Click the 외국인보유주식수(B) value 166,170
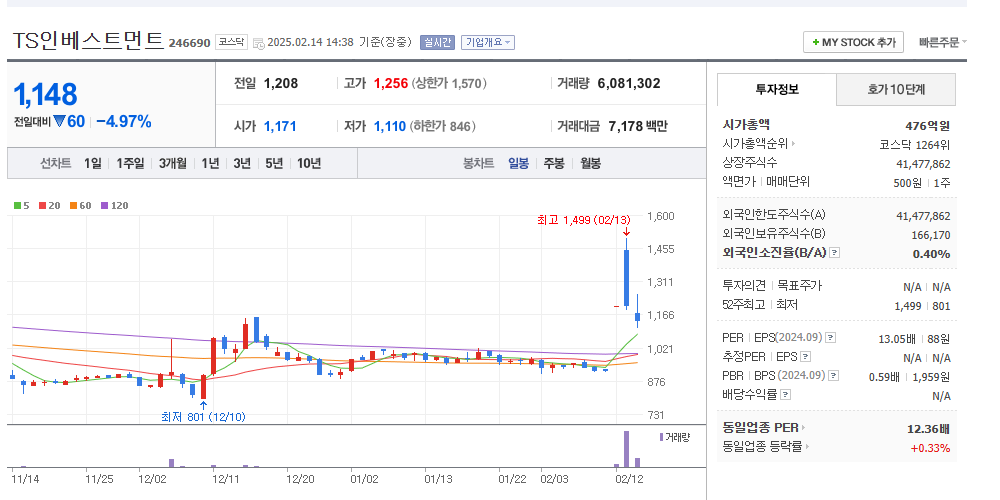This screenshot has height=500, width=1000. [931, 235]
